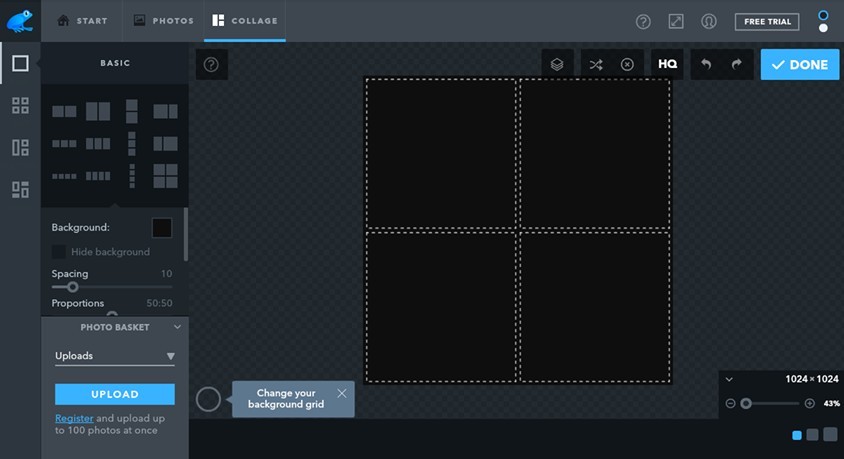Click the circle hint button beside tooltip

pyautogui.click(x=208, y=399)
